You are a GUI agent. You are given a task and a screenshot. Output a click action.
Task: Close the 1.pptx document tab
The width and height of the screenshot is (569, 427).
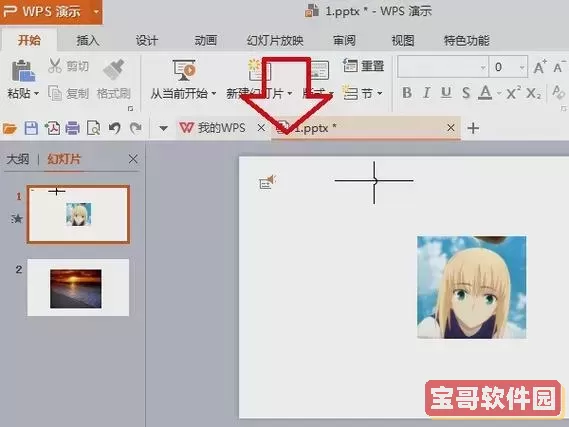(x=451, y=128)
